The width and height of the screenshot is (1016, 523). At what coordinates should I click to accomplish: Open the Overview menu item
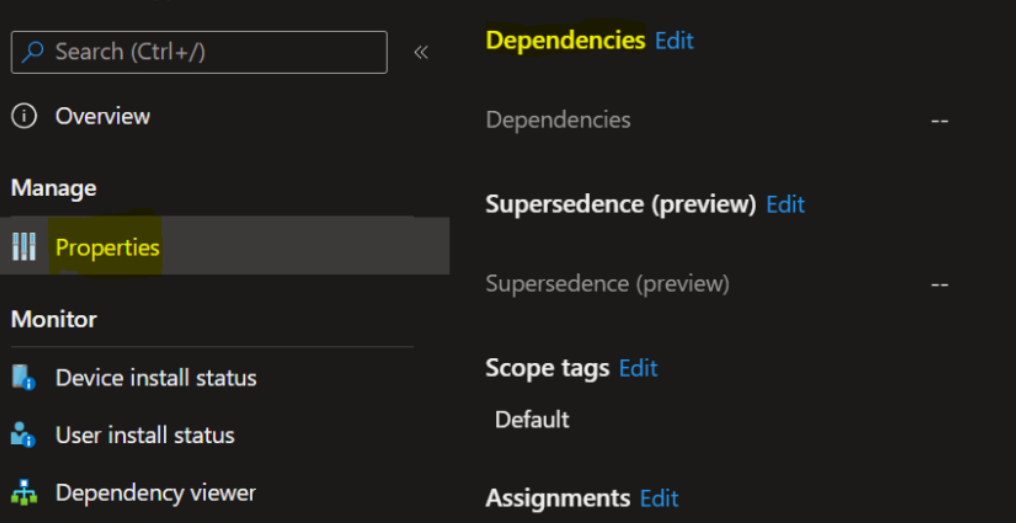(x=102, y=116)
